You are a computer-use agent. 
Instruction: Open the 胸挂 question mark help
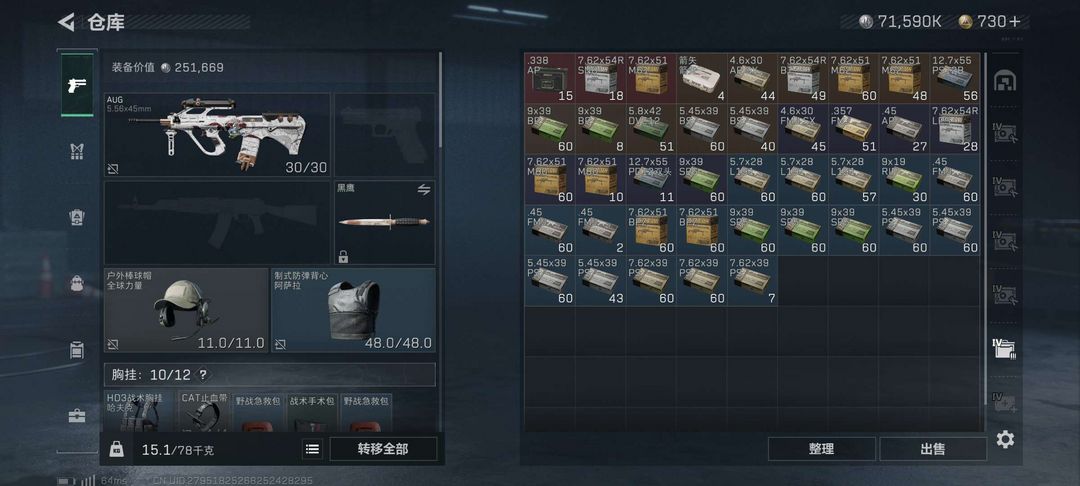(202, 375)
